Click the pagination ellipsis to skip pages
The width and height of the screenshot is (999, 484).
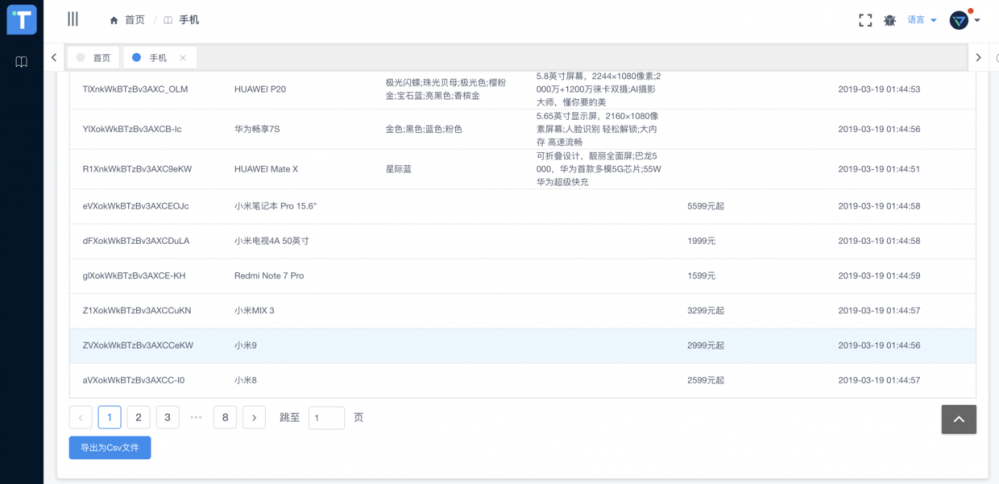tap(196, 418)
